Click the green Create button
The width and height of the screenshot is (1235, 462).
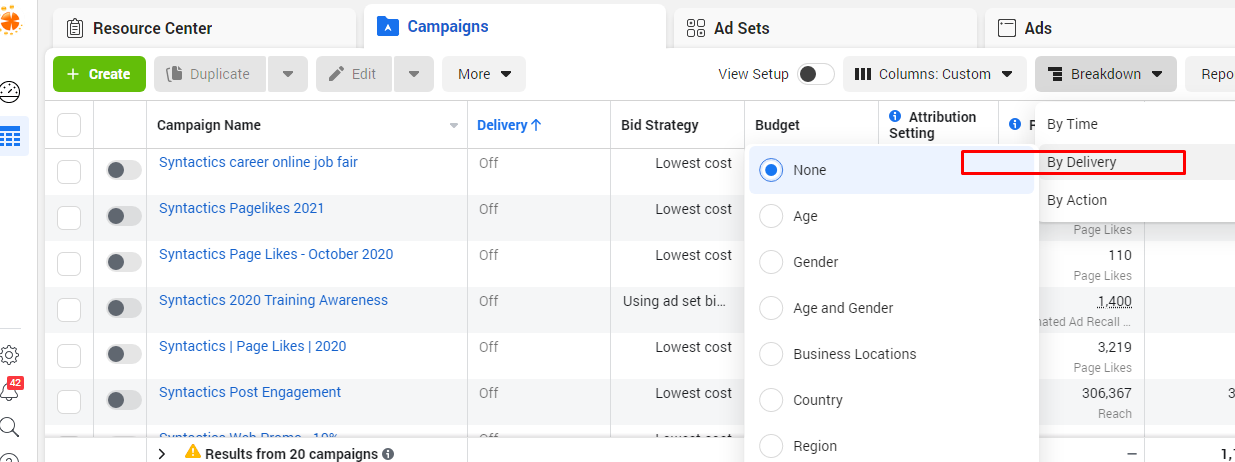[99, 74]
